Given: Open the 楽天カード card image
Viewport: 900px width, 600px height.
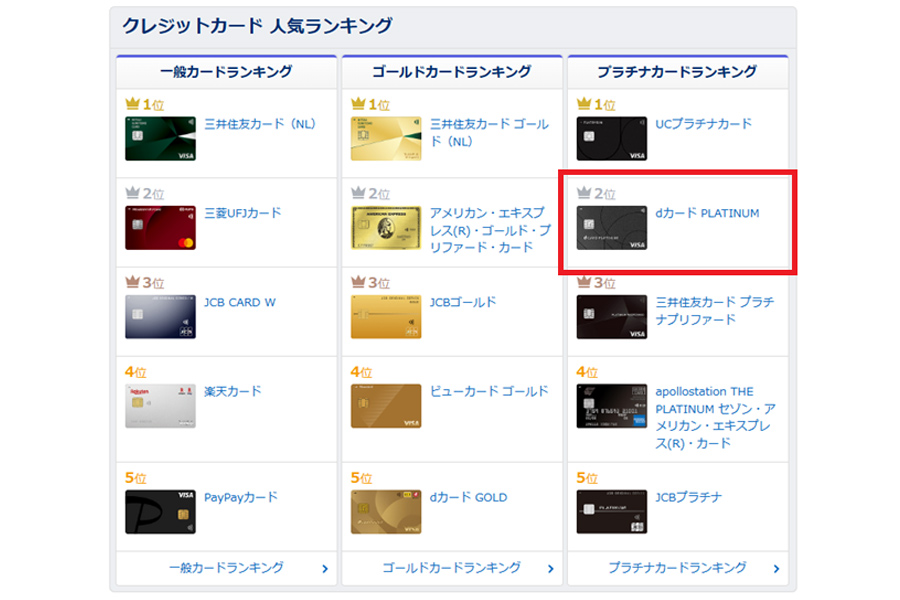Looking at the screenshot, I should point(160,406).
